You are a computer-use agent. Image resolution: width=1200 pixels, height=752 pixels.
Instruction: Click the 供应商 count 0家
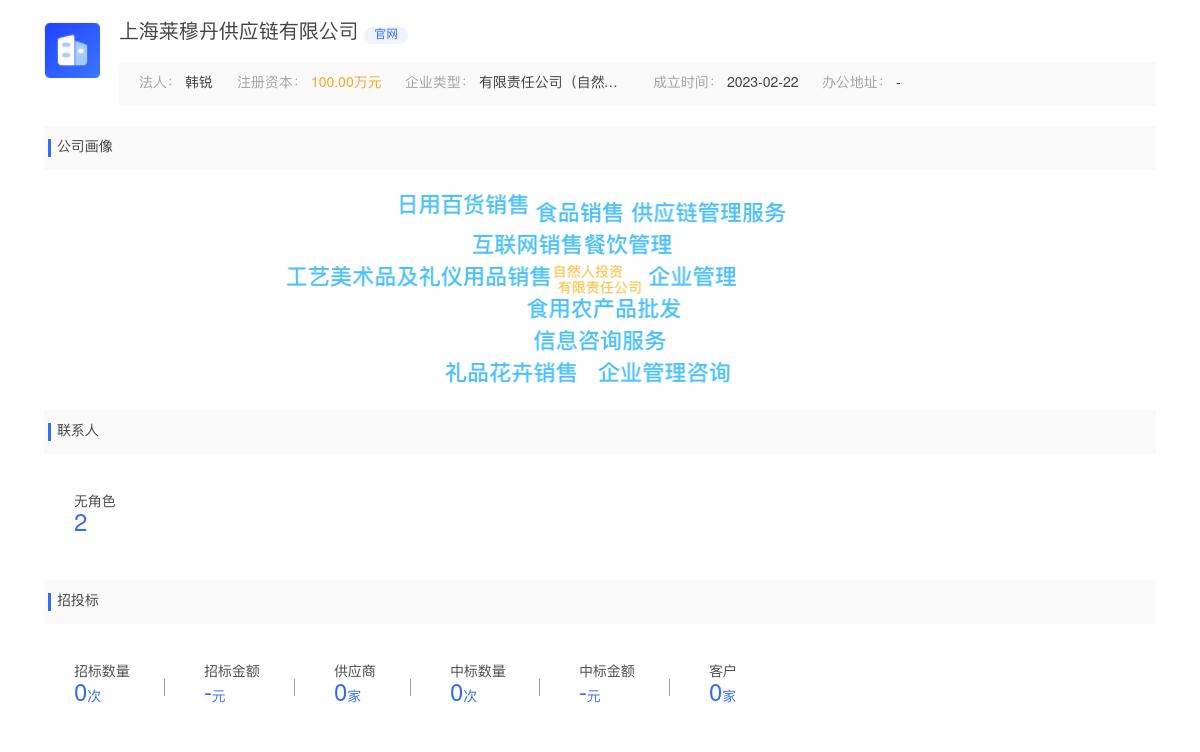coord(347,694)
